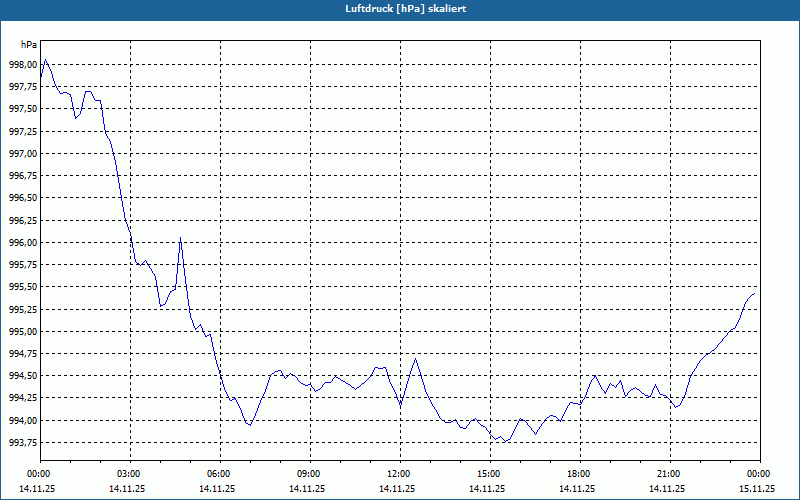Click the 15:00 time label
This screenshot has width=800, height=500.
[x=488, y=474]
